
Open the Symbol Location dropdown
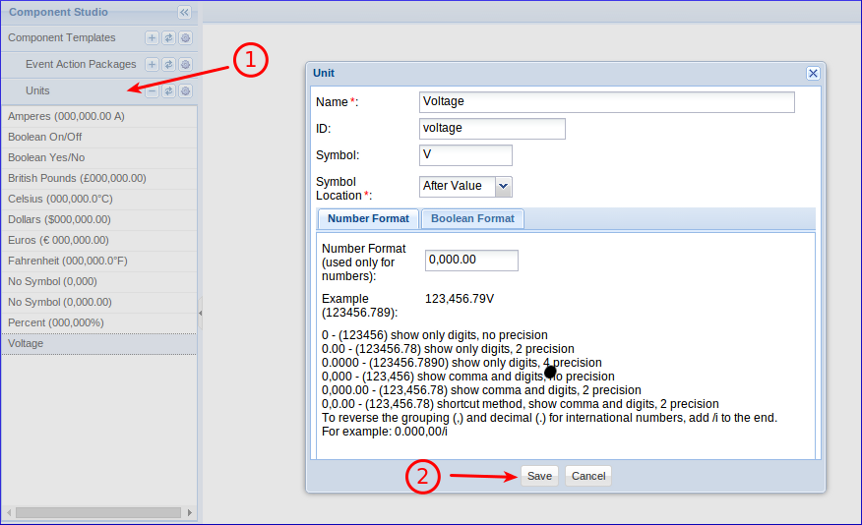click(x=503, y=186)
